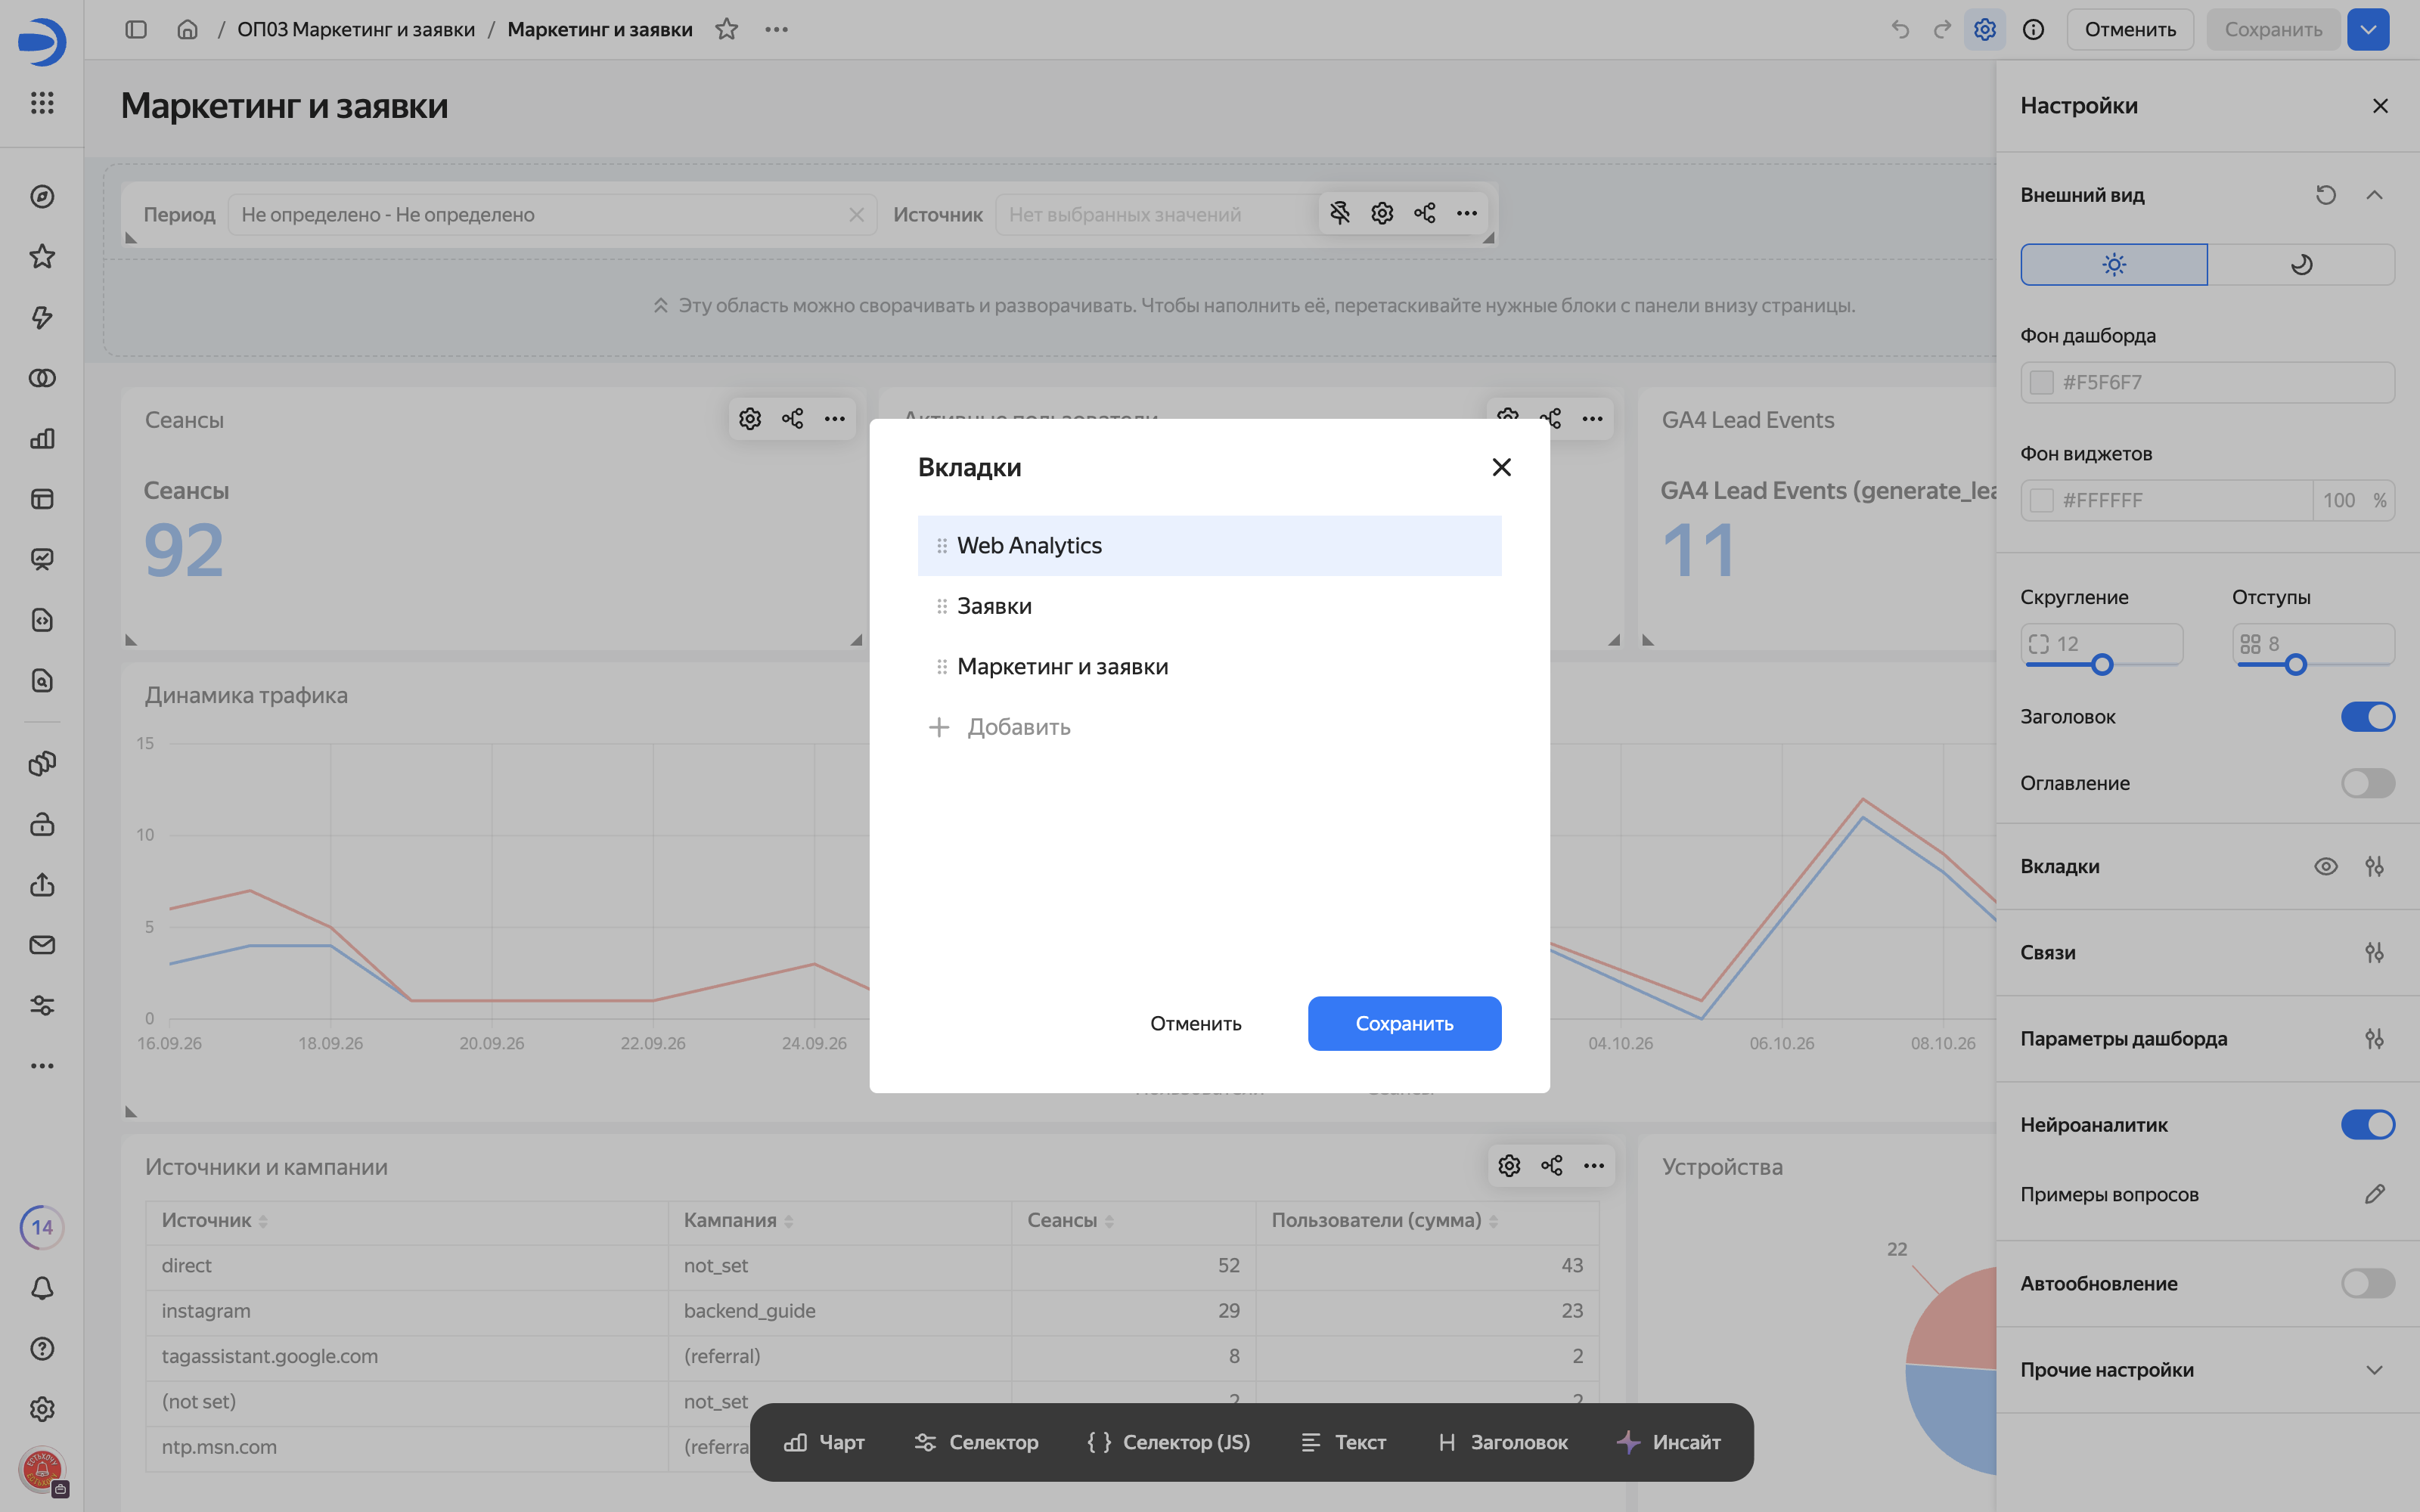Add a new tab with Добавить

(999, 727)
